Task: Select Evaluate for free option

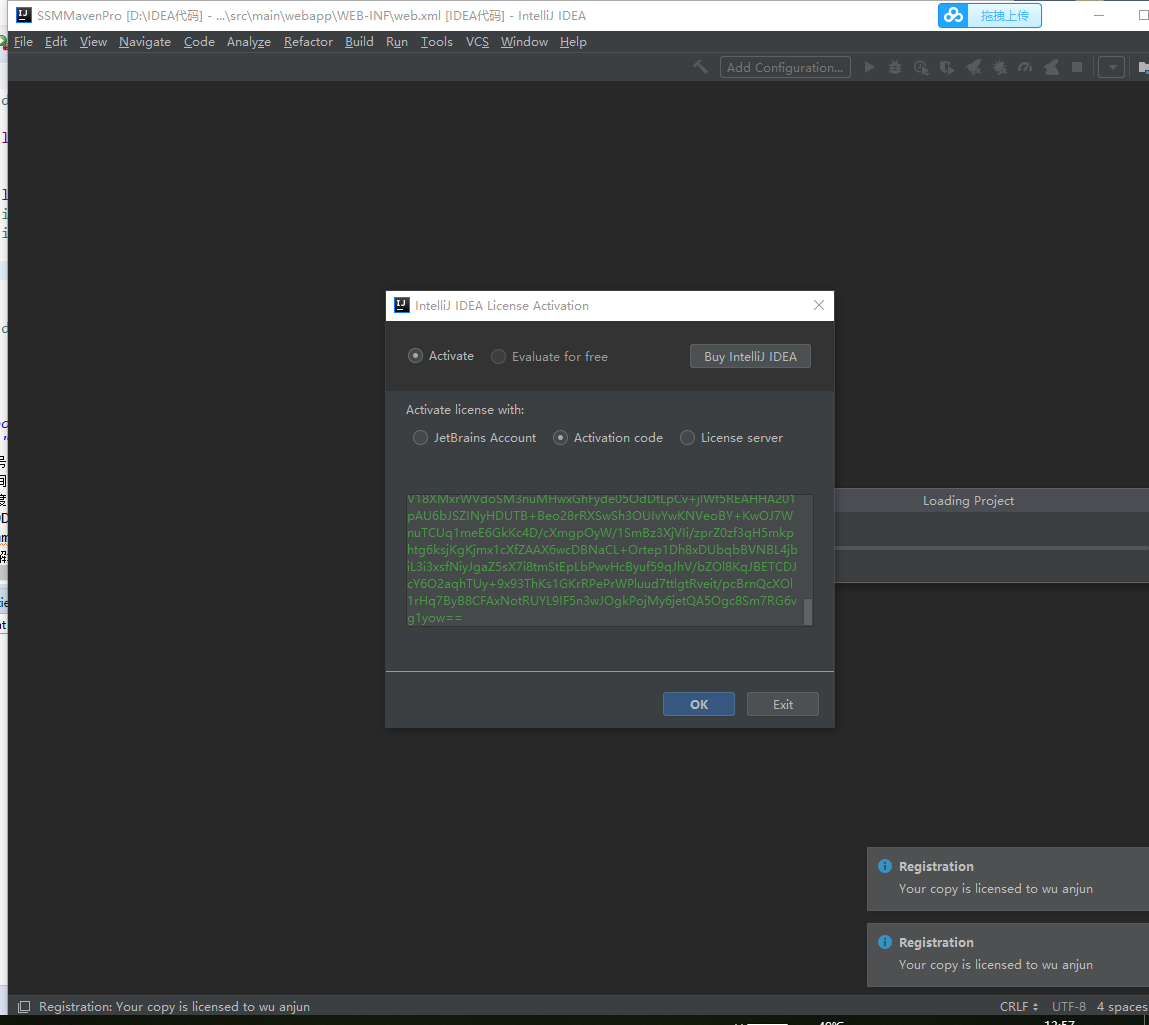Action: 498,357
